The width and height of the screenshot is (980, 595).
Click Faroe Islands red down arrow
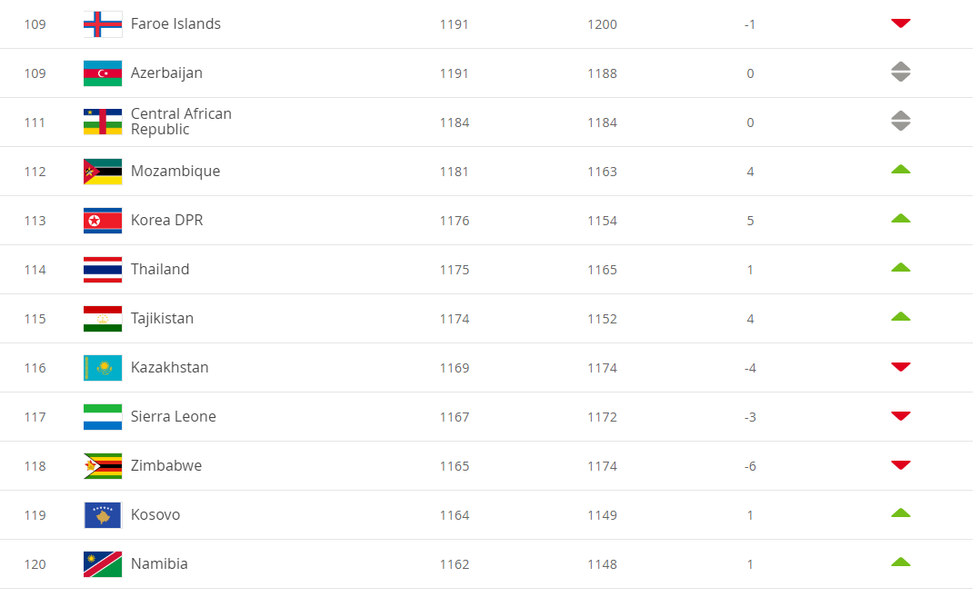click(x=900, y=23)
